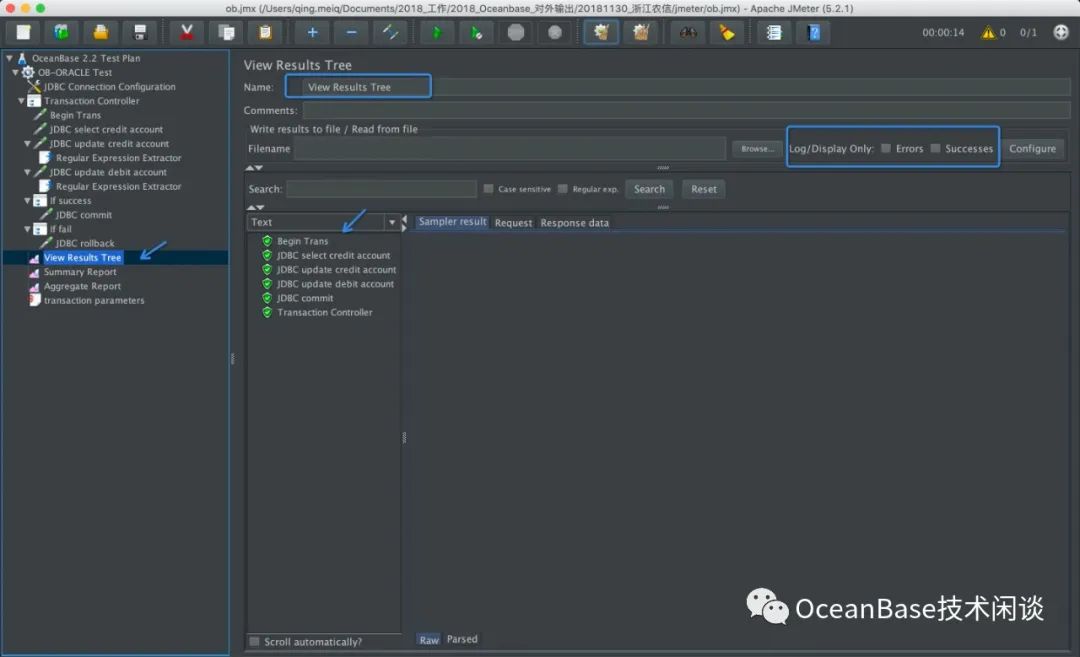Screen dimensions: 1080x657
Task: Open the Text renderer dropdown
Action: 391,222
